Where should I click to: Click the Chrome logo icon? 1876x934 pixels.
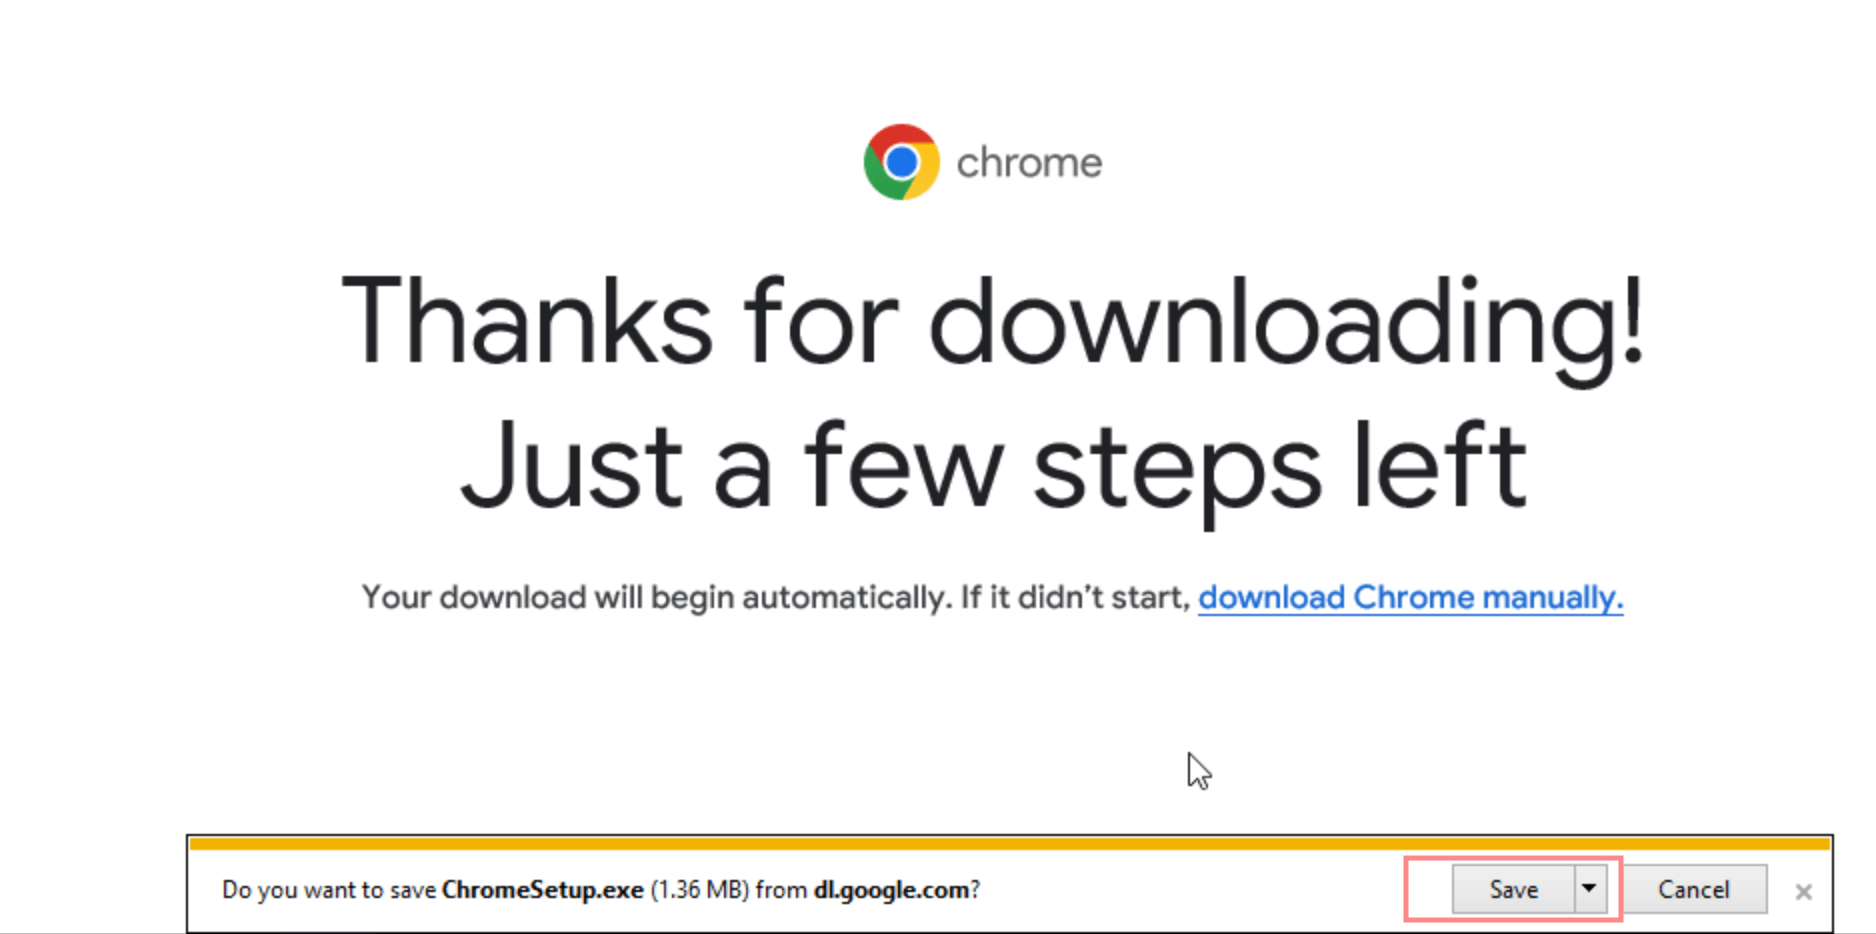[x=901, y=162]
